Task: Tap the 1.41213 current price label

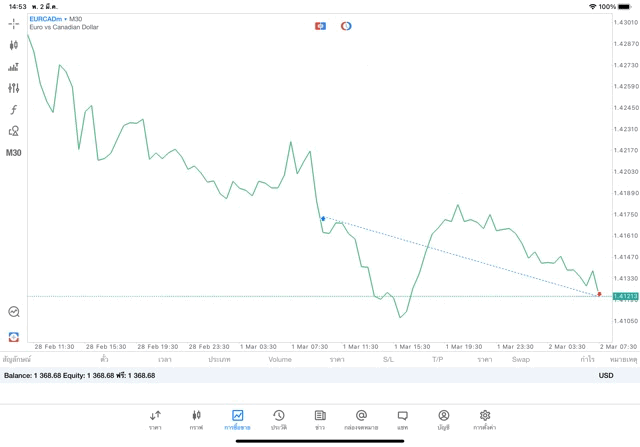Action: coord(626,296)
